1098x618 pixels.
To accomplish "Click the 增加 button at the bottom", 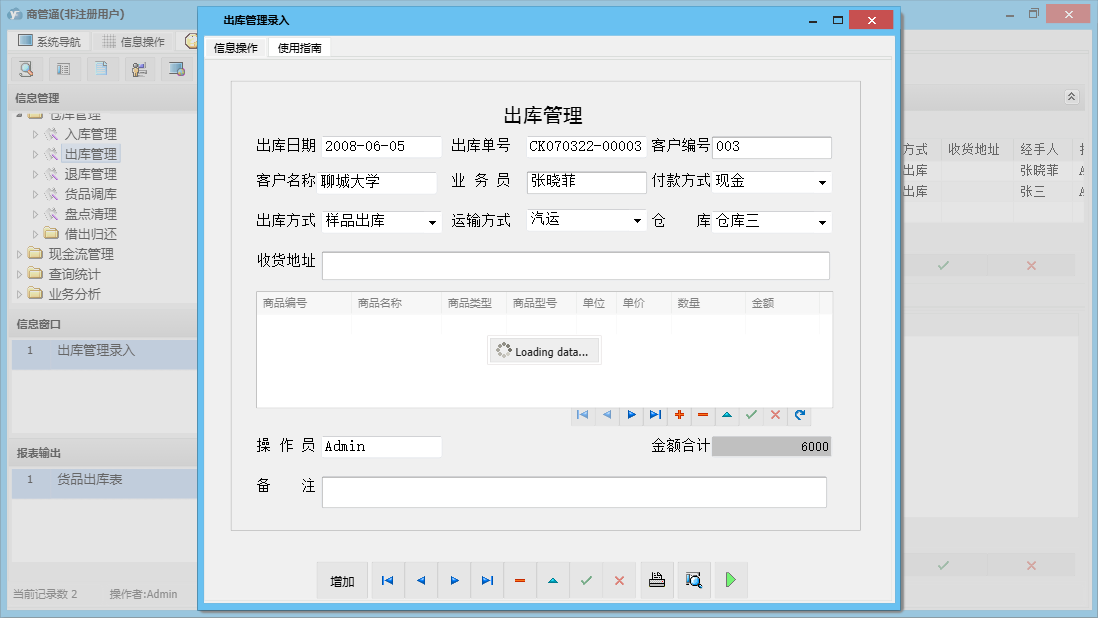I will (x=342, y=580).
